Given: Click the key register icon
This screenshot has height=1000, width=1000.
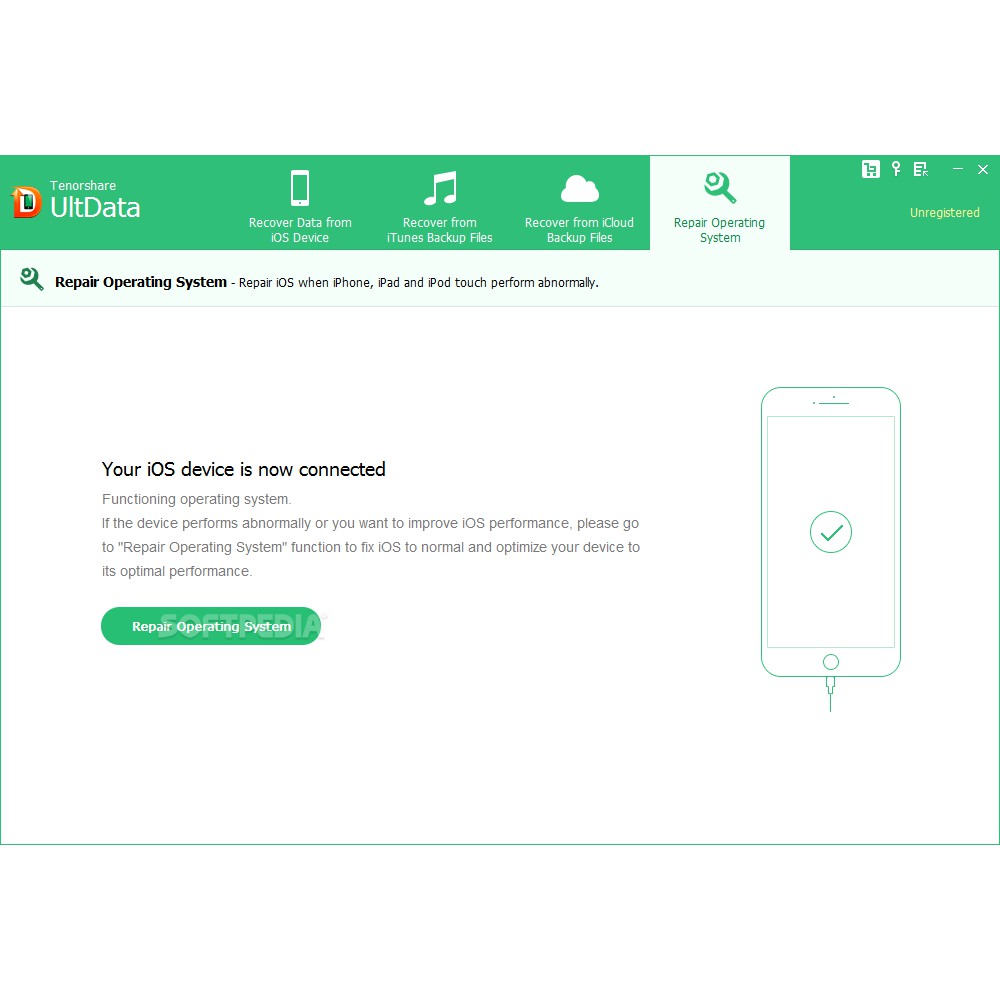Looking at the screenshot, I should tap(896, 169).
